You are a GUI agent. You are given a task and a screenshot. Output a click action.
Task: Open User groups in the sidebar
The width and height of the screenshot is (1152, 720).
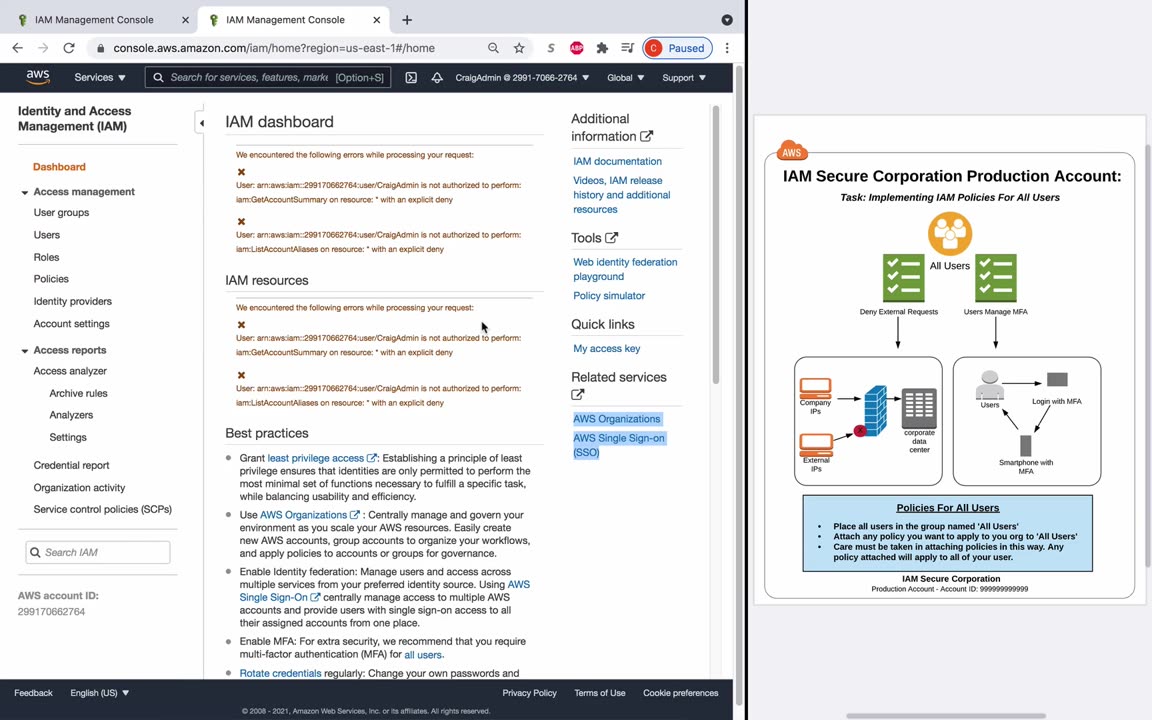coord(61,212)
